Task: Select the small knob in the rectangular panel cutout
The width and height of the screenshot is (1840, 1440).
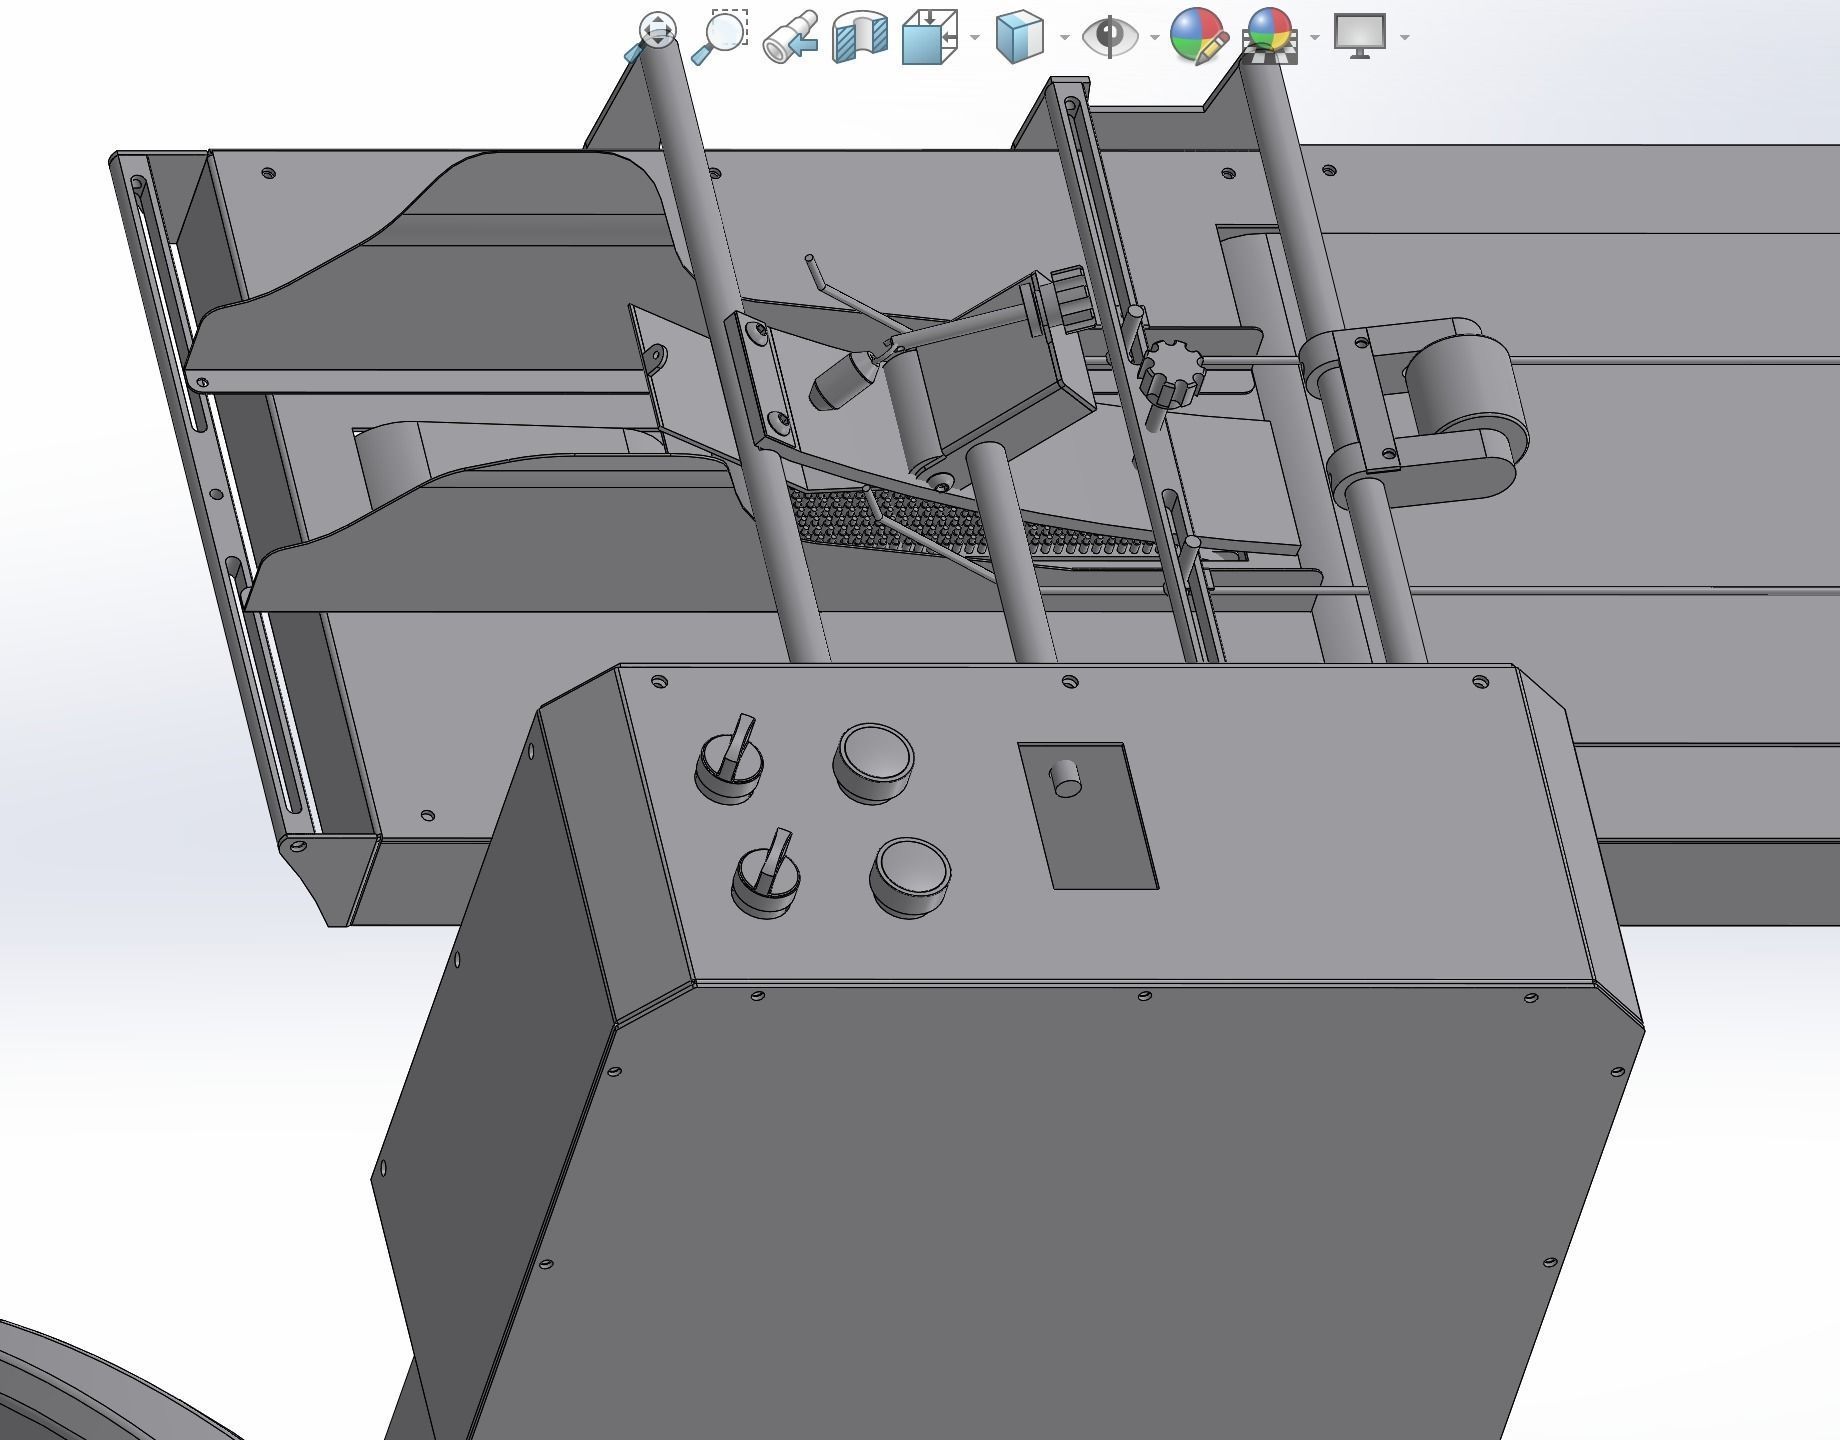Action: click(1065, 778)
